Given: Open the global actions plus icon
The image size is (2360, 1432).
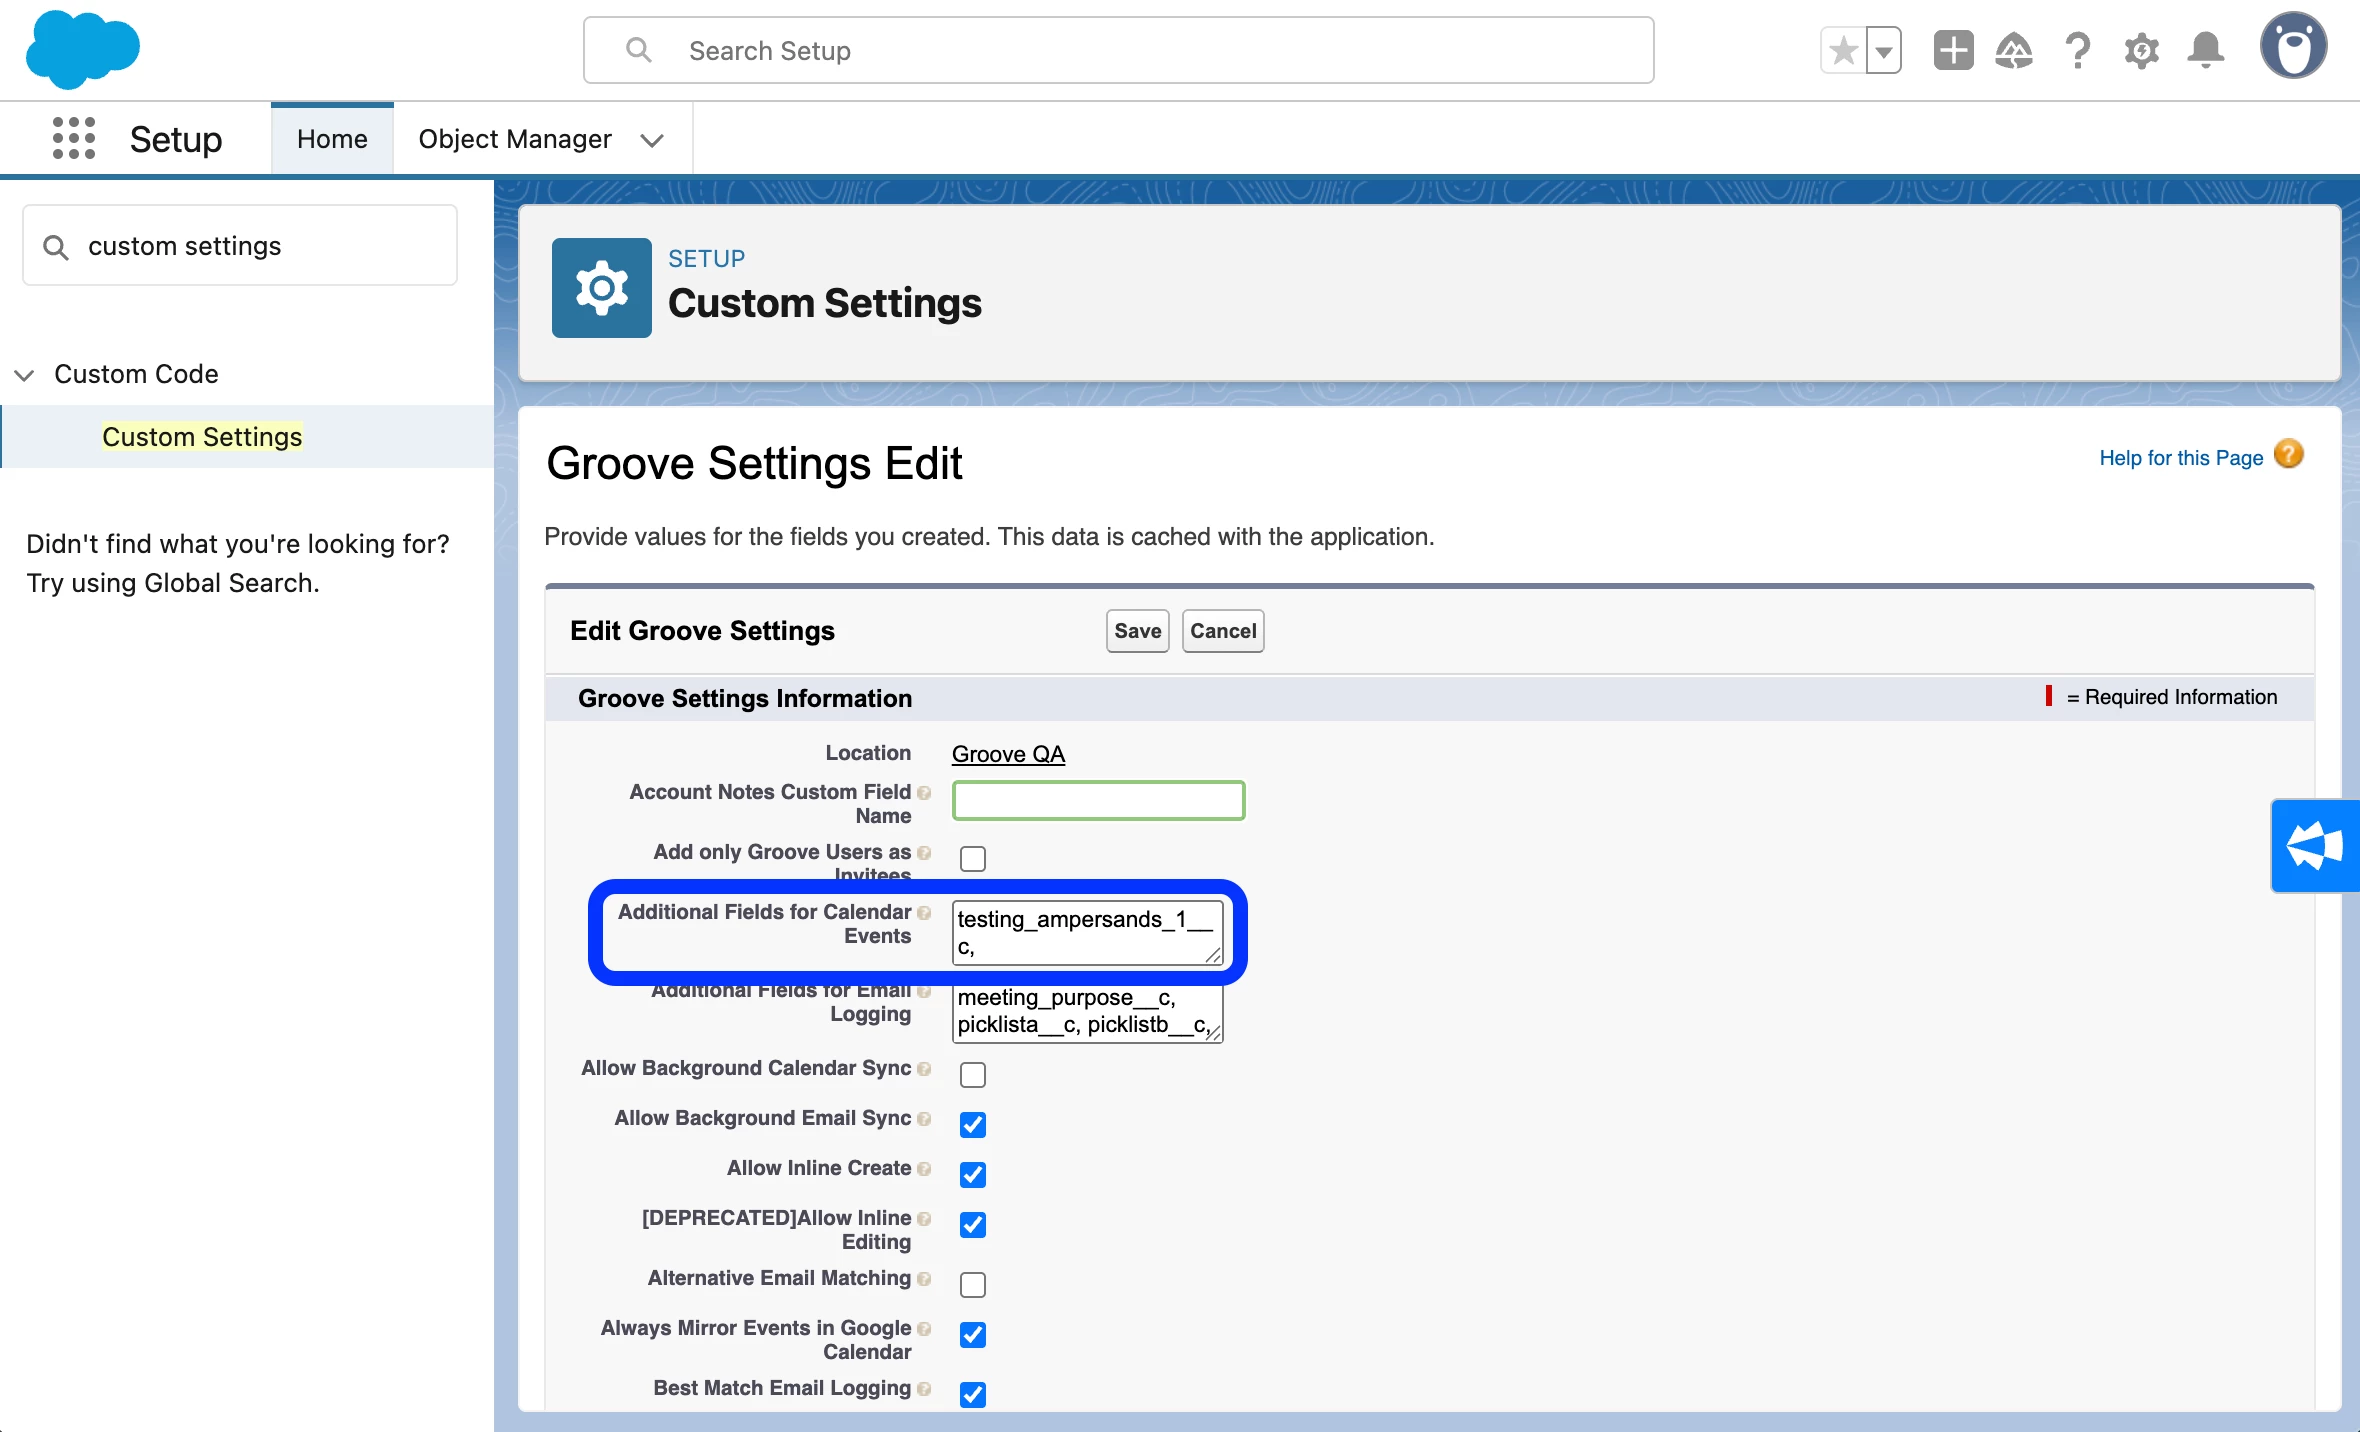Looking at the screenshot, I should tap(1953, 51).
